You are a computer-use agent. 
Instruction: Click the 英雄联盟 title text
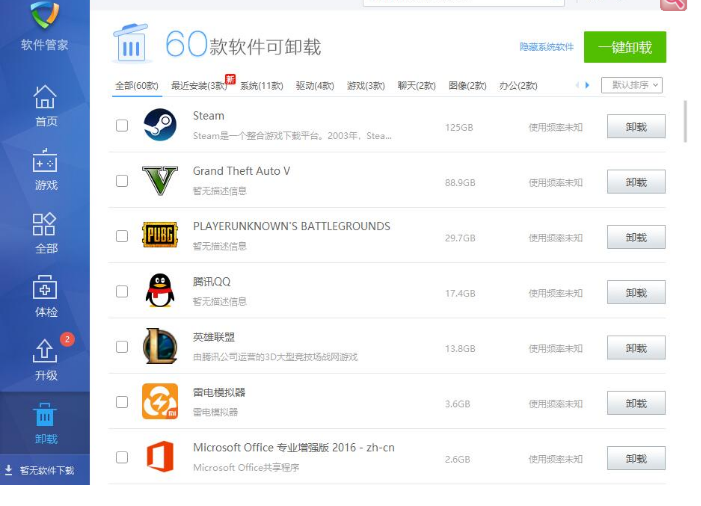214,337
